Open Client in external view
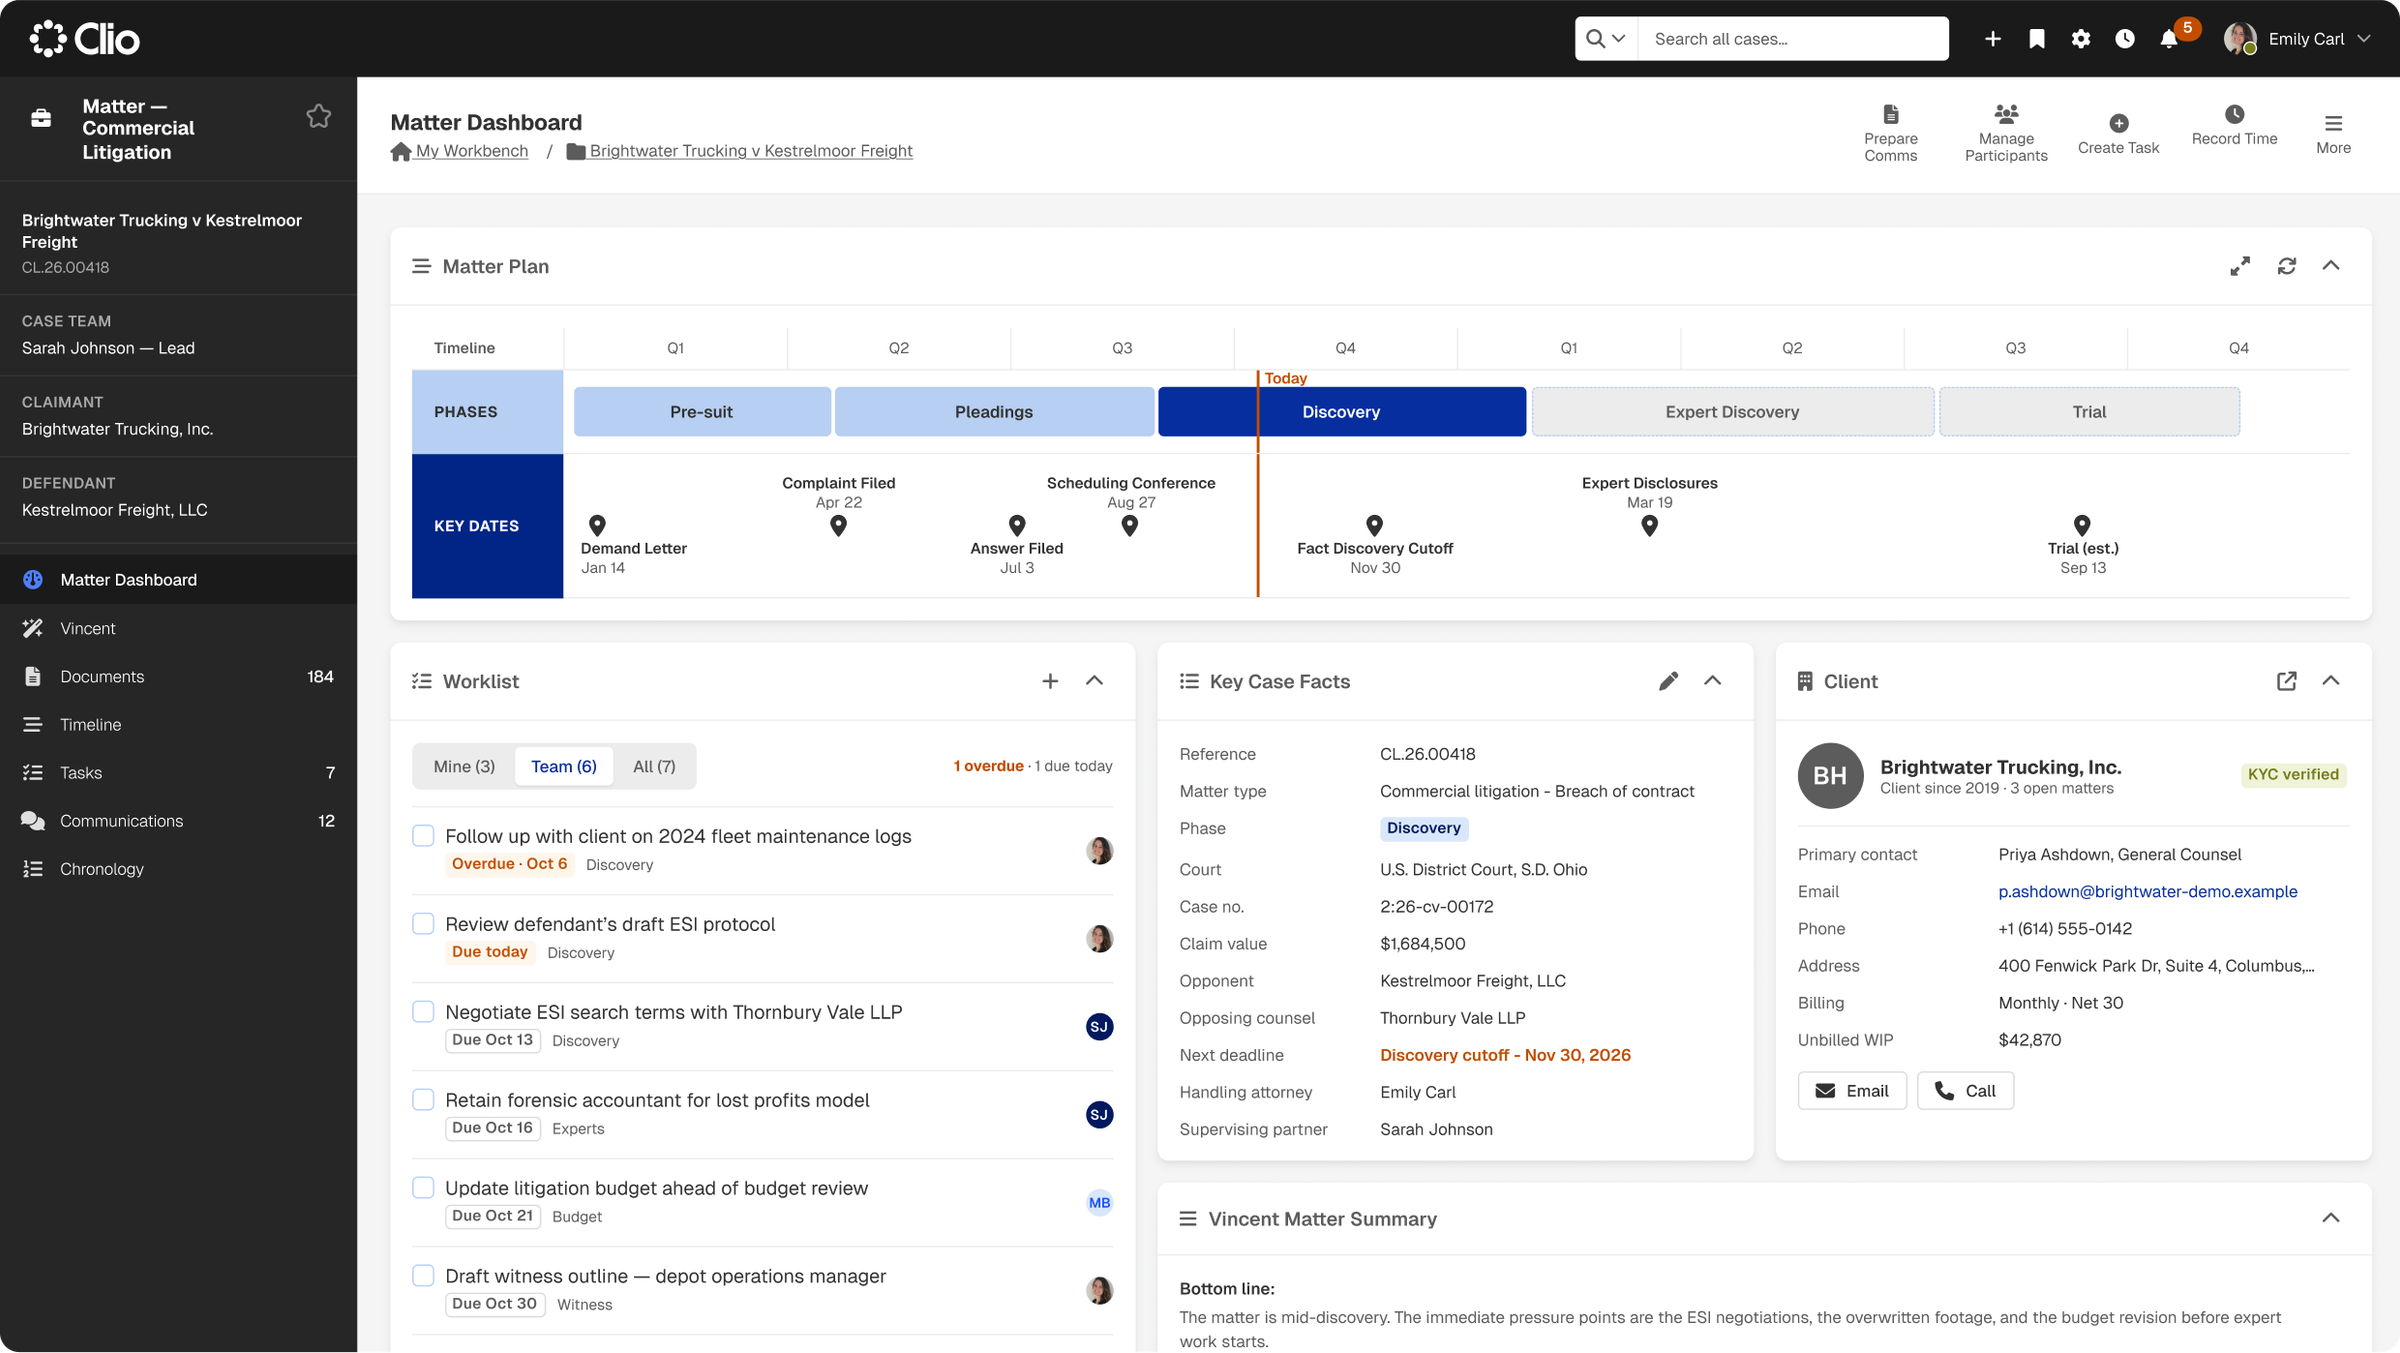The image size is (2400, 1353). pyautogui.click(x=2286, y=681)
